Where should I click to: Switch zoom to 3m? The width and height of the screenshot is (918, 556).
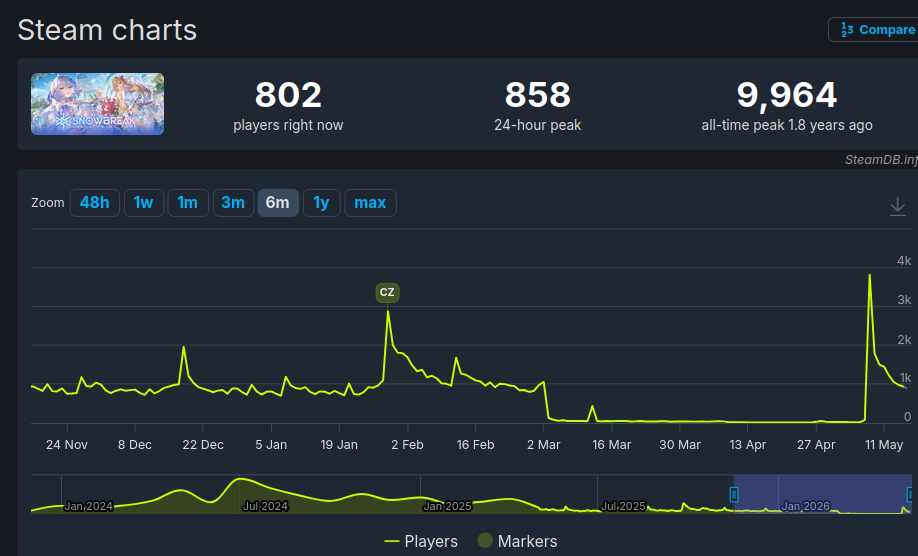(x=233, y=203)
